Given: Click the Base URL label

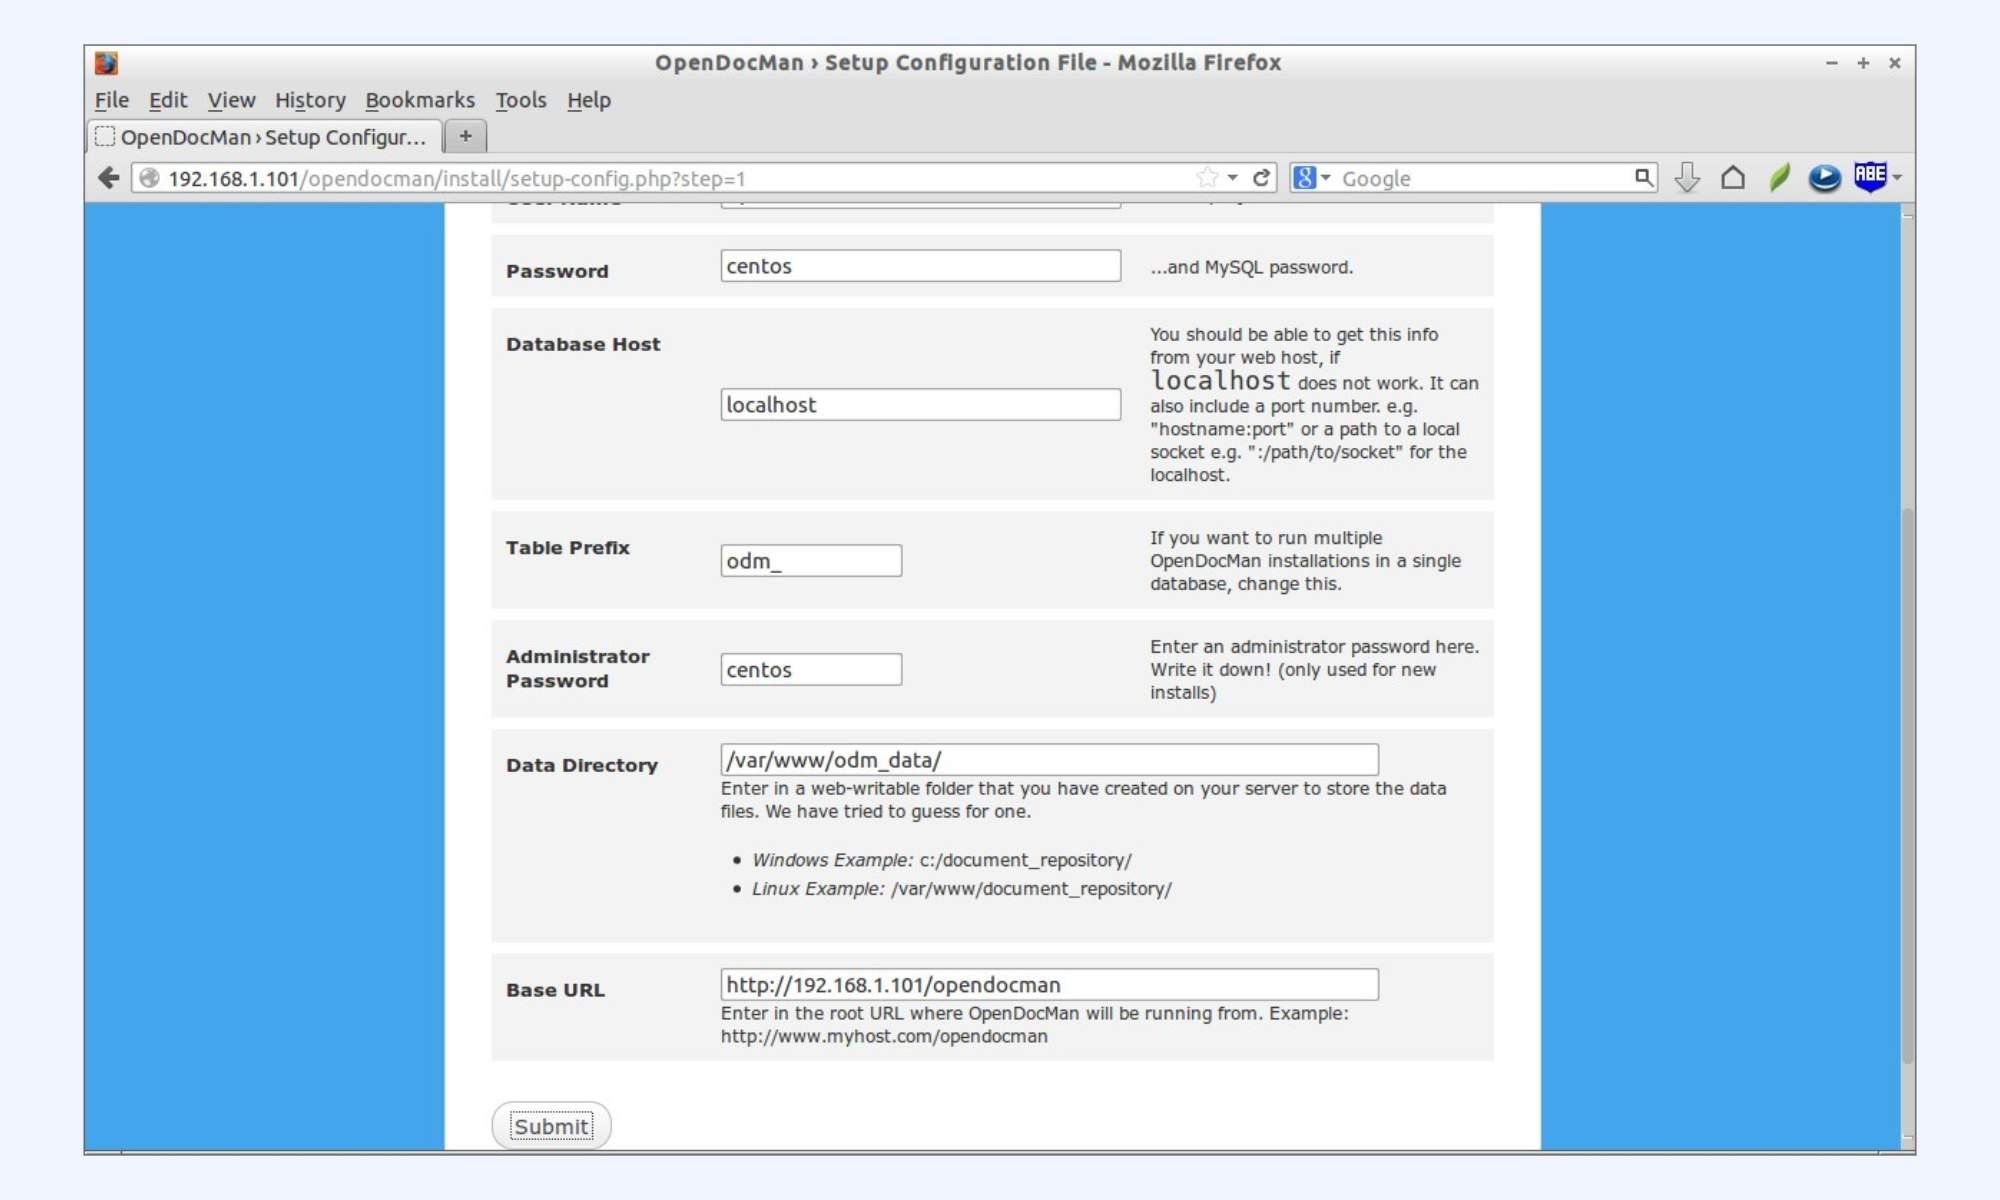Looking at the screenshot, I should coord(555,990).
